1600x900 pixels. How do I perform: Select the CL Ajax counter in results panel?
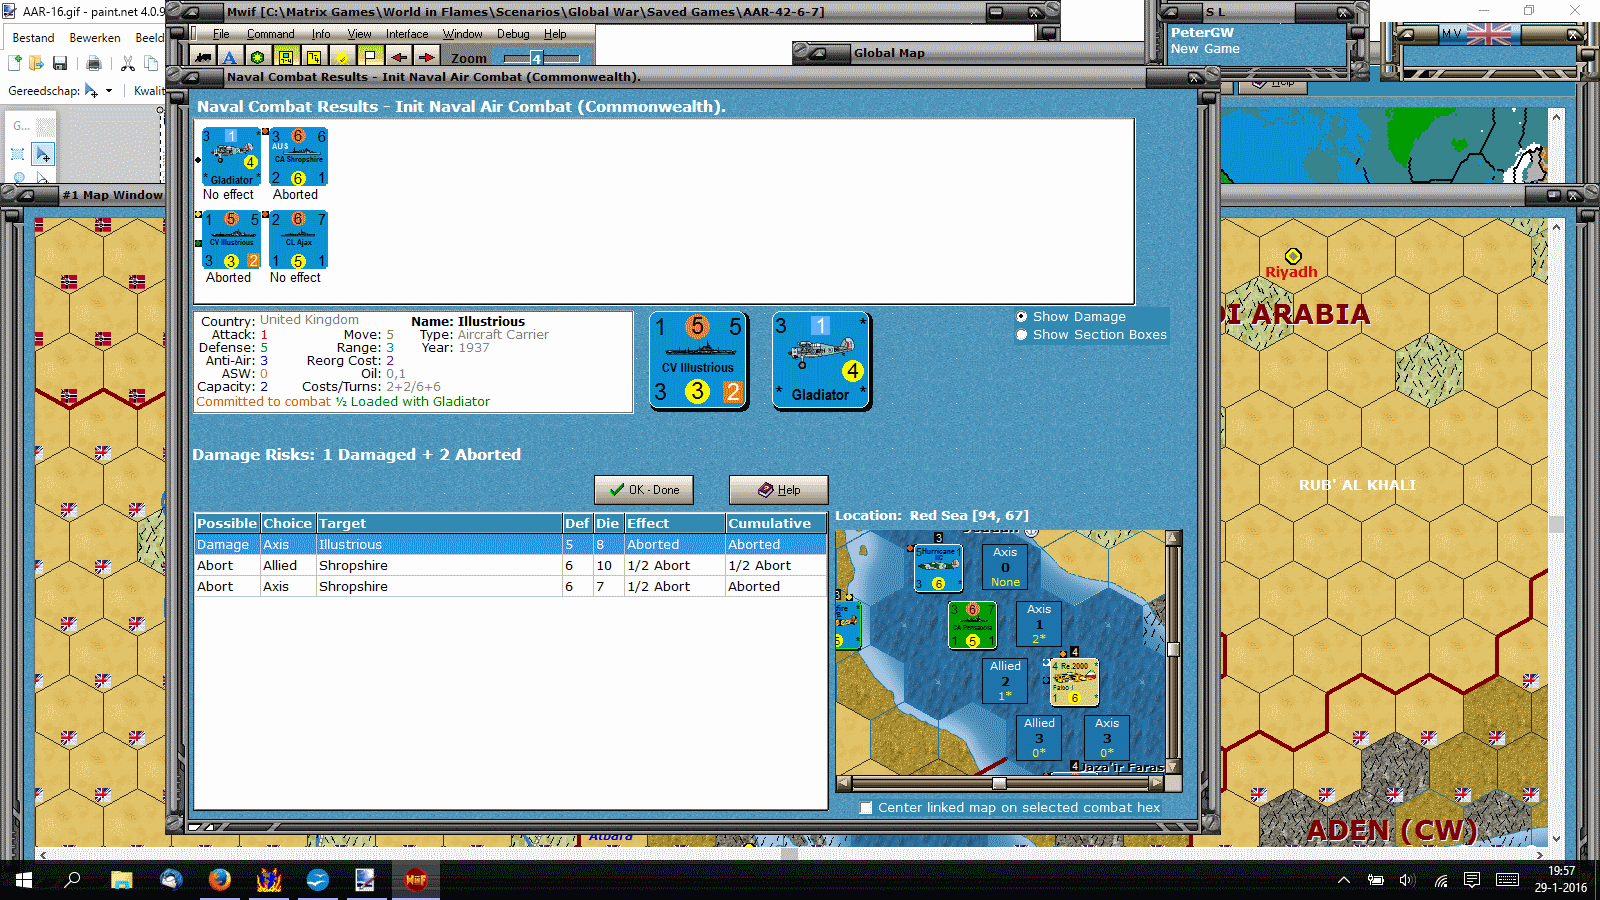(x=298, y=240)
